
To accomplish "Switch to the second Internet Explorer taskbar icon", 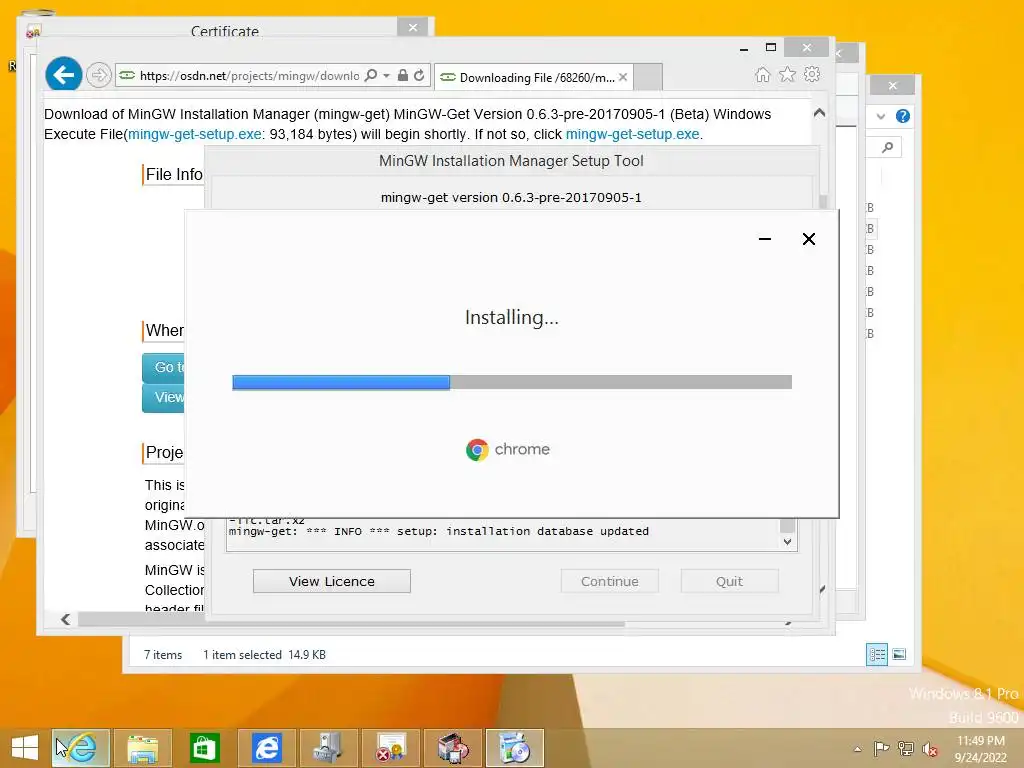I will (x=266, y=748).
